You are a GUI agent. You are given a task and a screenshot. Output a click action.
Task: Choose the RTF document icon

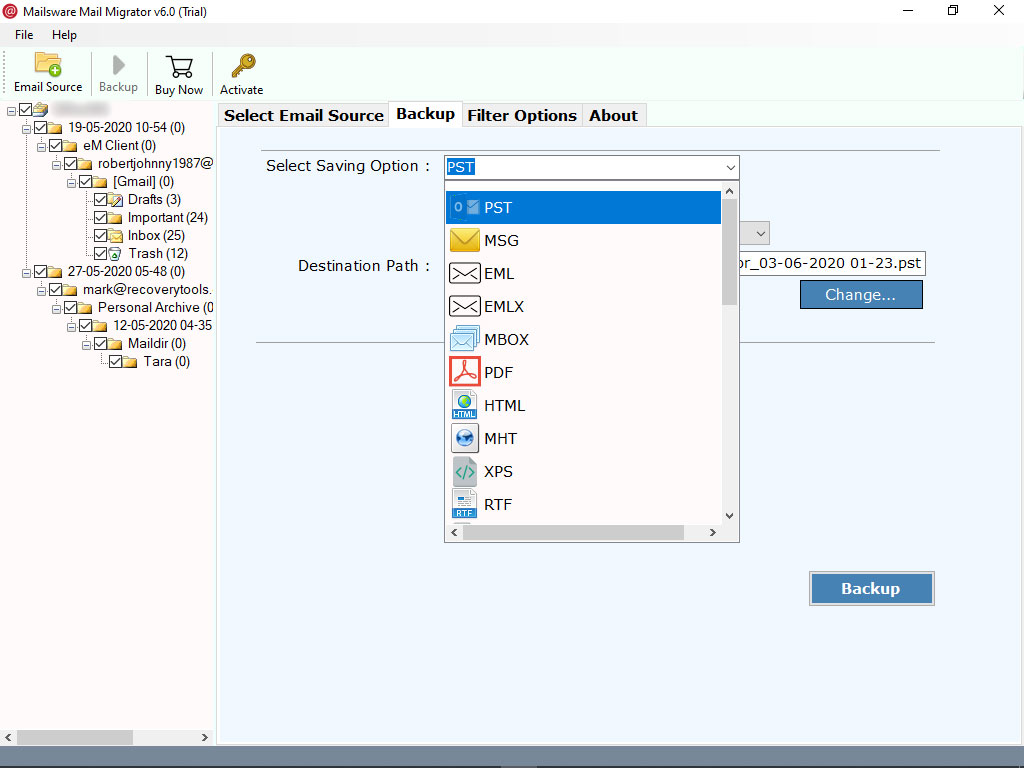464,504
